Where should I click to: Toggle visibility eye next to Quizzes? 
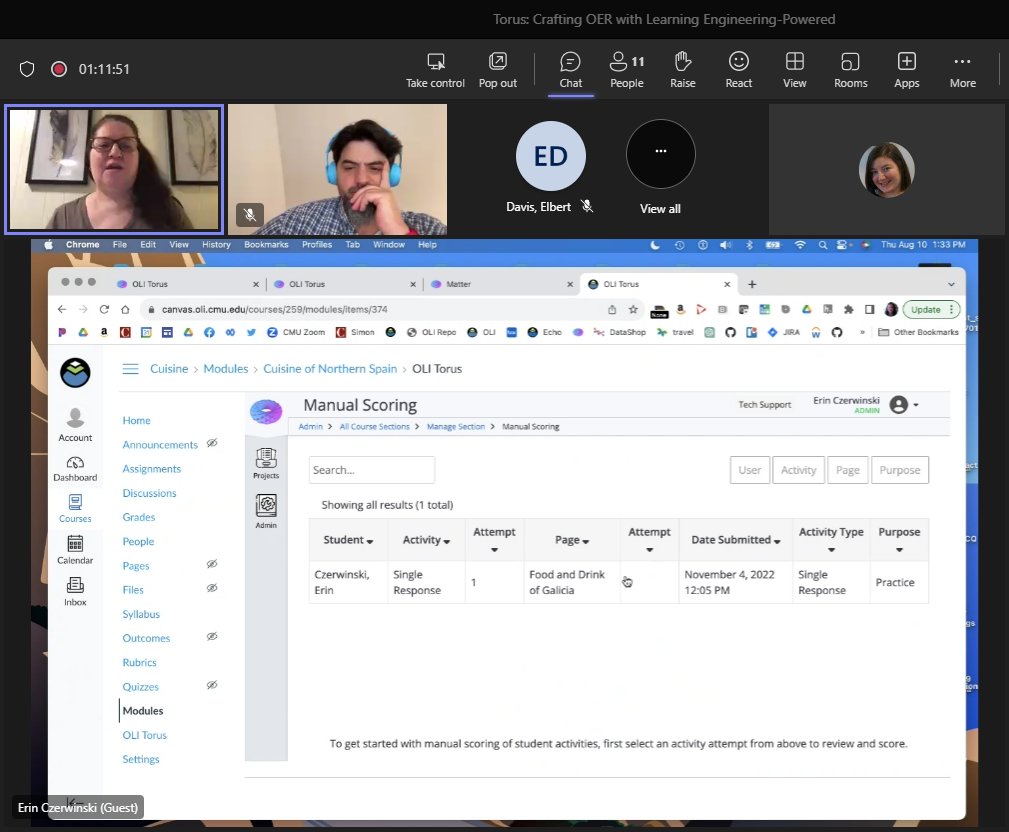point(212,685)
